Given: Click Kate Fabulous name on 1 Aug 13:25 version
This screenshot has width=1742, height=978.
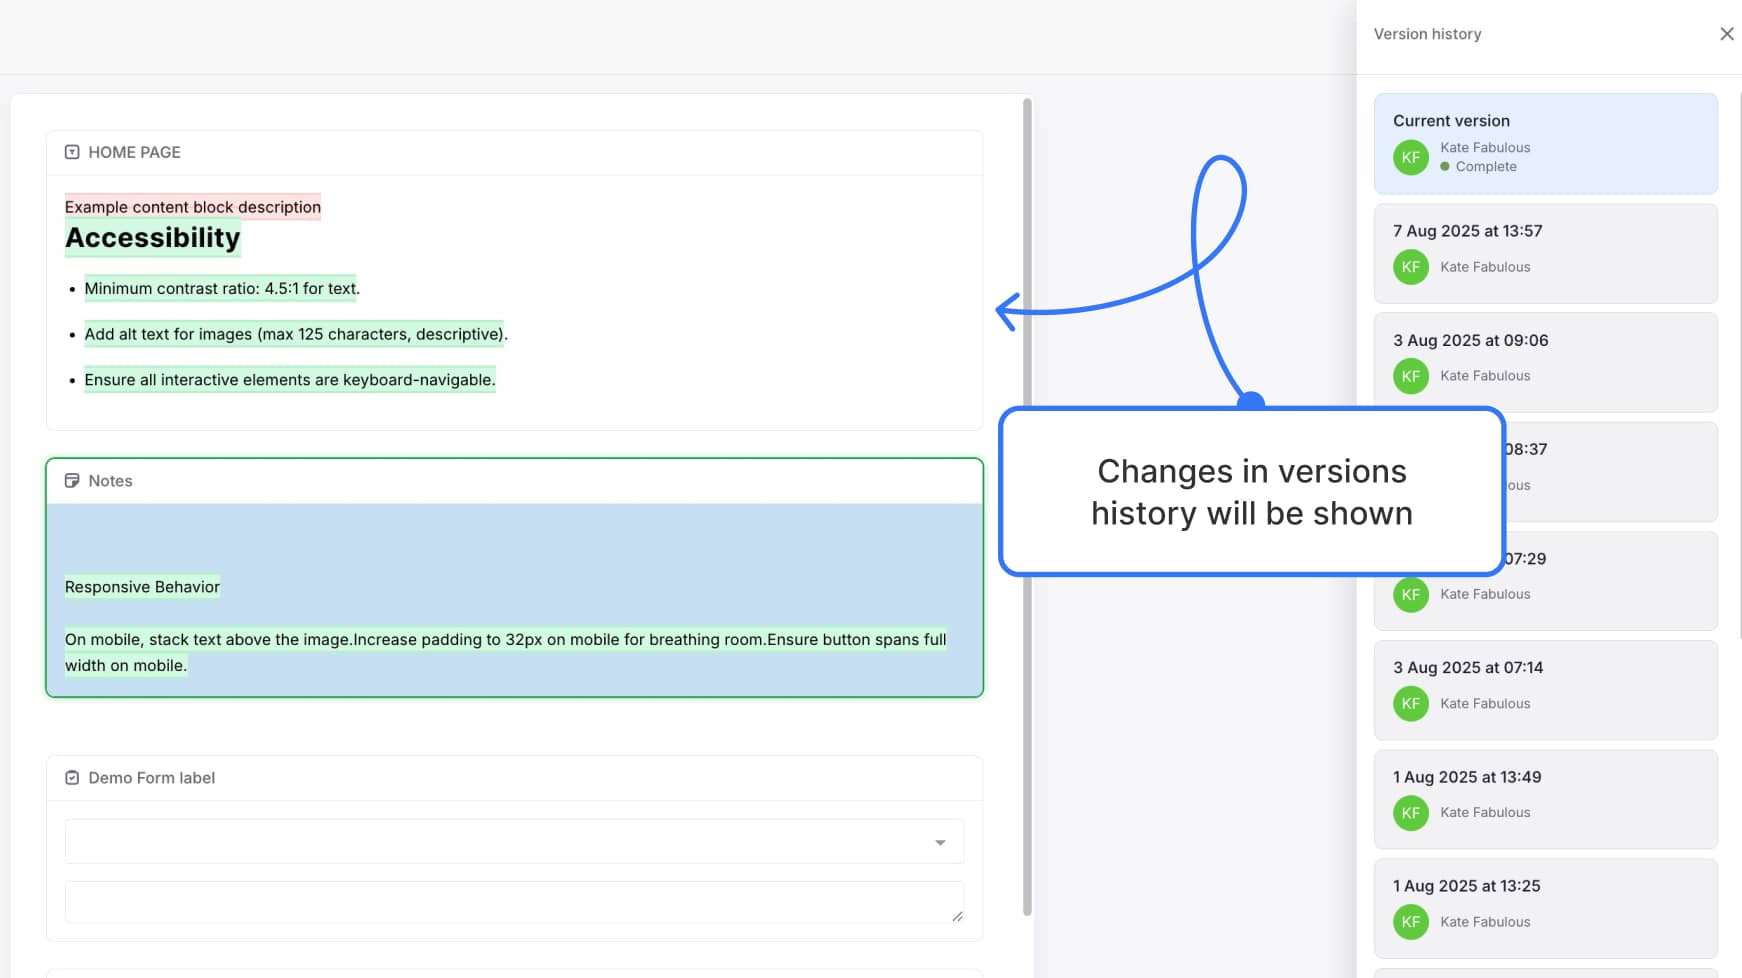Looking at the screenshot, I should point(1485,922).
